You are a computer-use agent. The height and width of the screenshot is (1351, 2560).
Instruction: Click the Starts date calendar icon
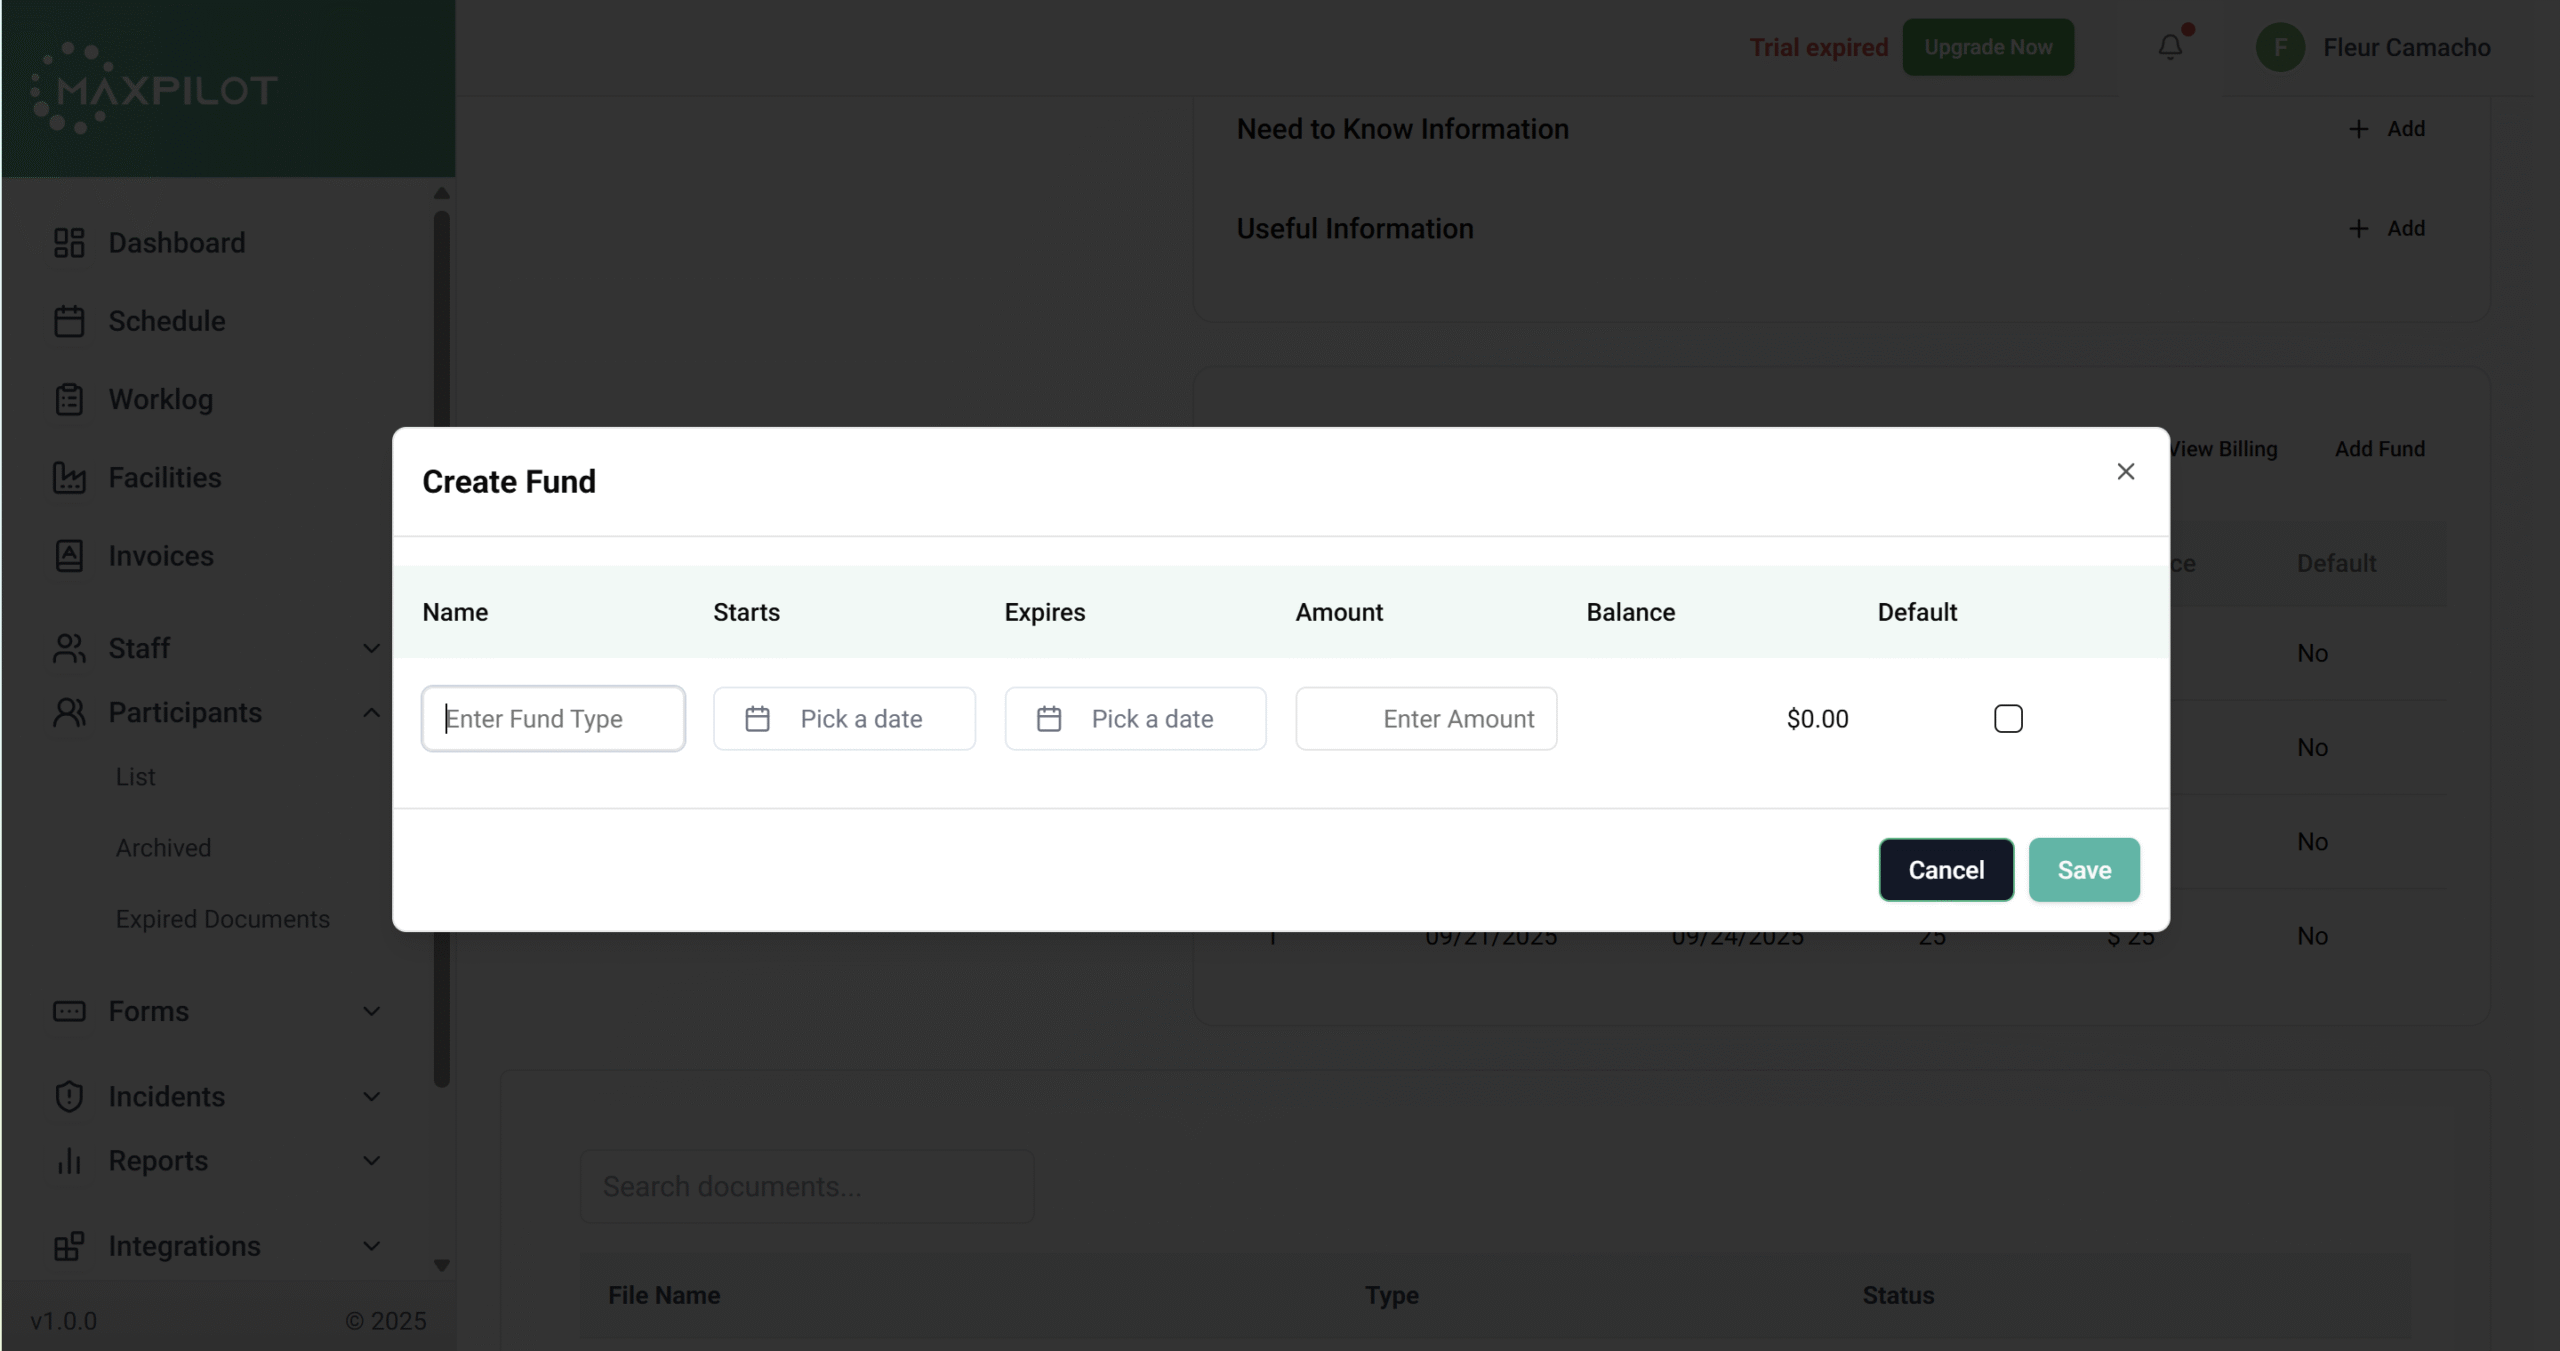[758, 719]
